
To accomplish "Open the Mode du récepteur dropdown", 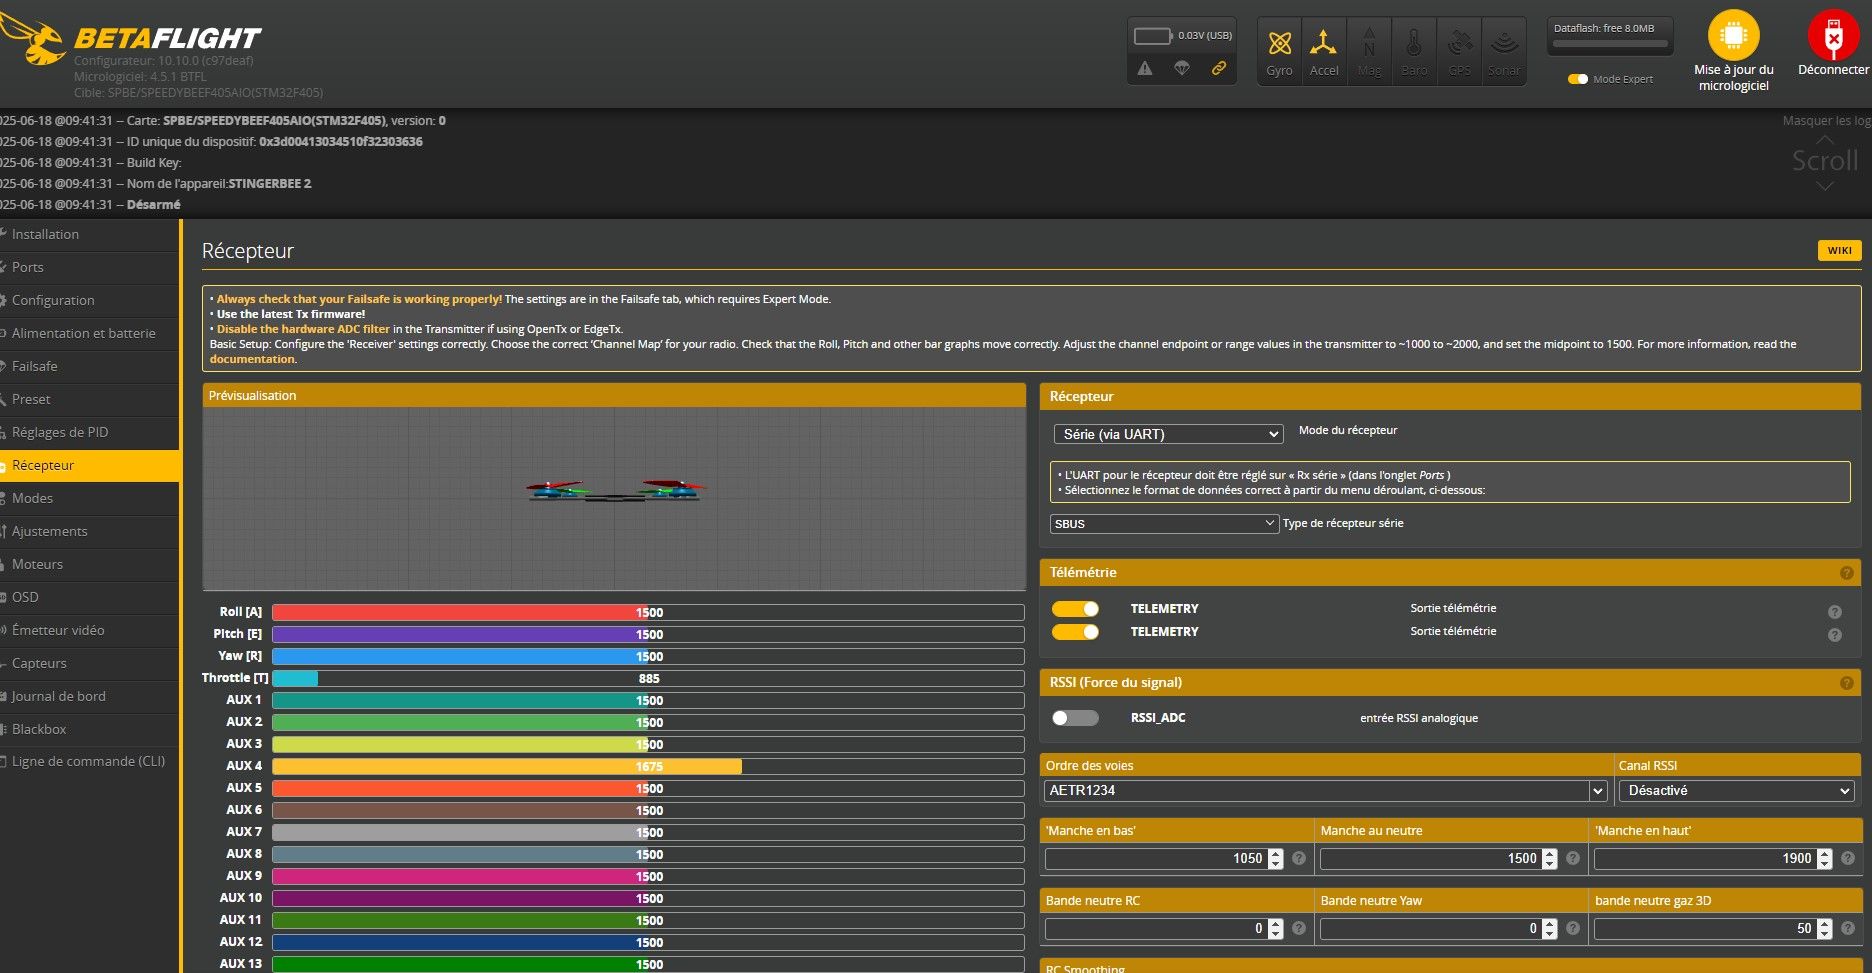I will [x=1167, y=434].
